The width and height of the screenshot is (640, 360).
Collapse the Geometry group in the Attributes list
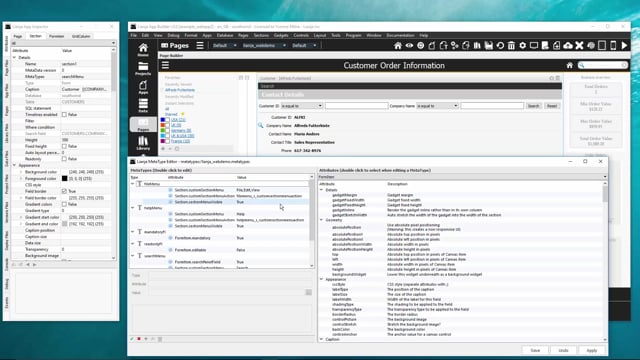(321, 220)
